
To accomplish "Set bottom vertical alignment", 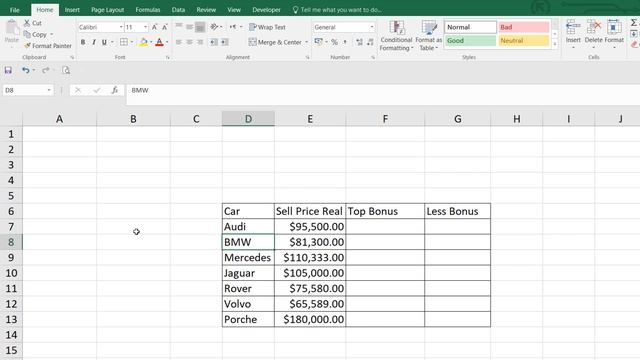I will [200, 27].
